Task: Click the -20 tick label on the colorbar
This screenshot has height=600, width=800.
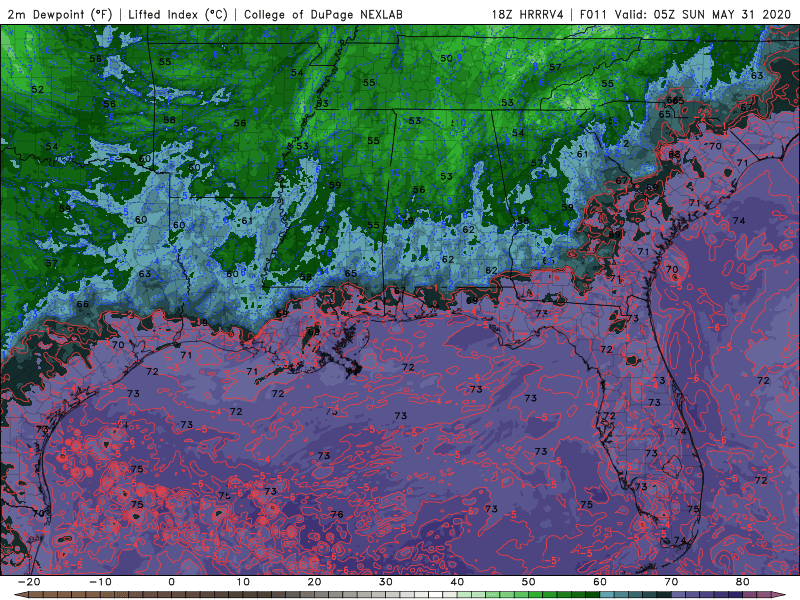Action: pyautogui.click(x=29, y=582)
